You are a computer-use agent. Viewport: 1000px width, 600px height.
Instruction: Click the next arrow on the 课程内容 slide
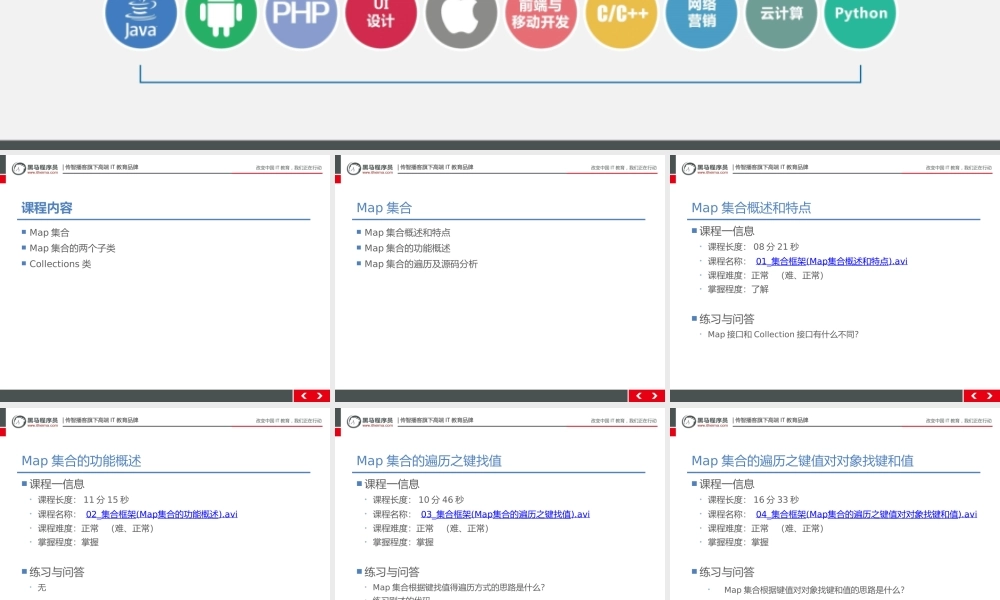tap(320, 395)
